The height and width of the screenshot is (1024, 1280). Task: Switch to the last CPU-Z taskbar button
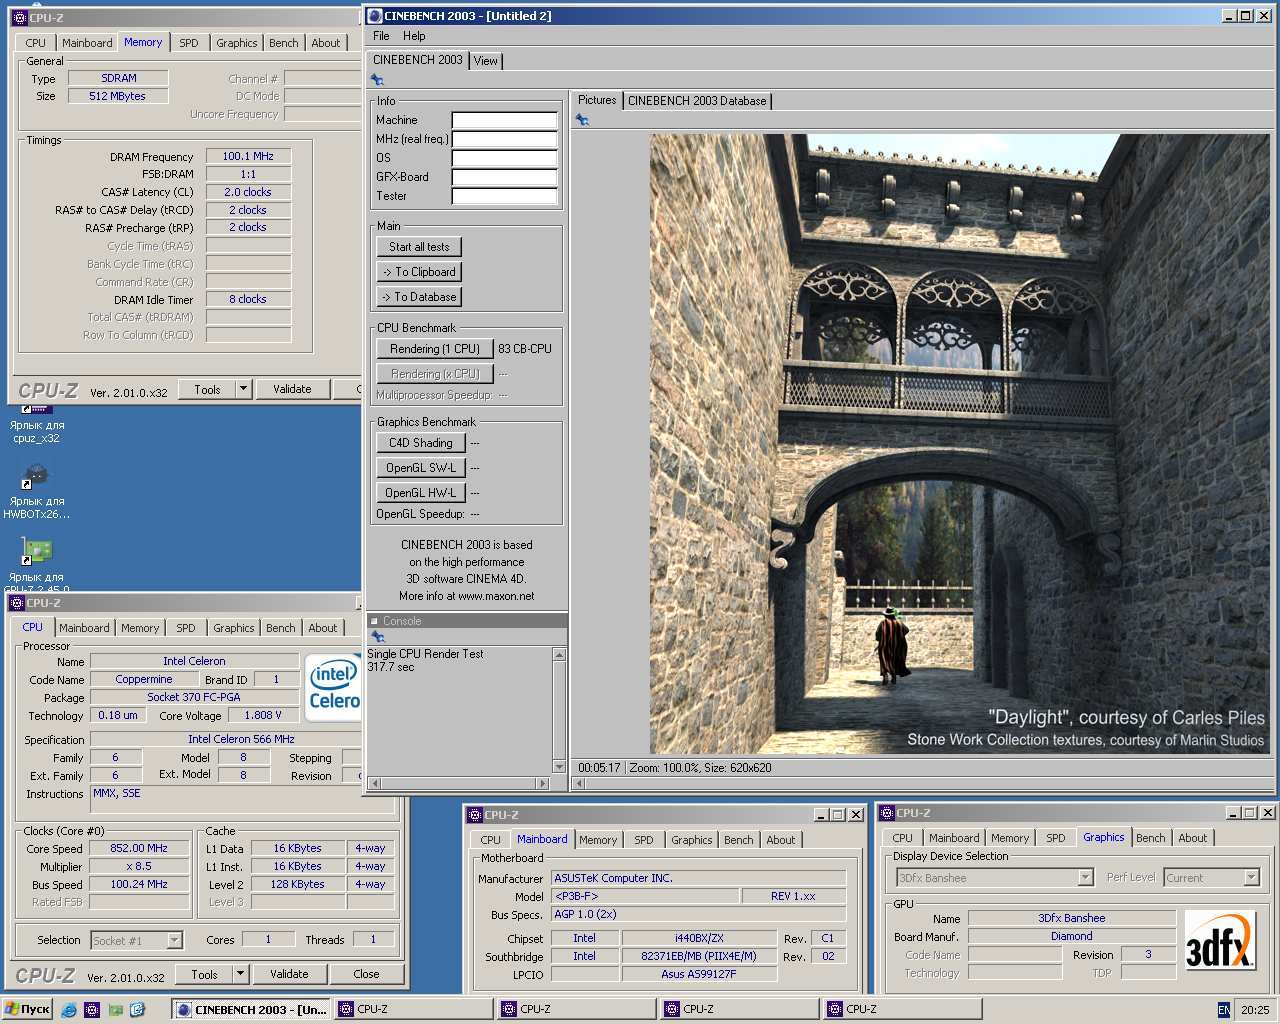coord(902,1009)
